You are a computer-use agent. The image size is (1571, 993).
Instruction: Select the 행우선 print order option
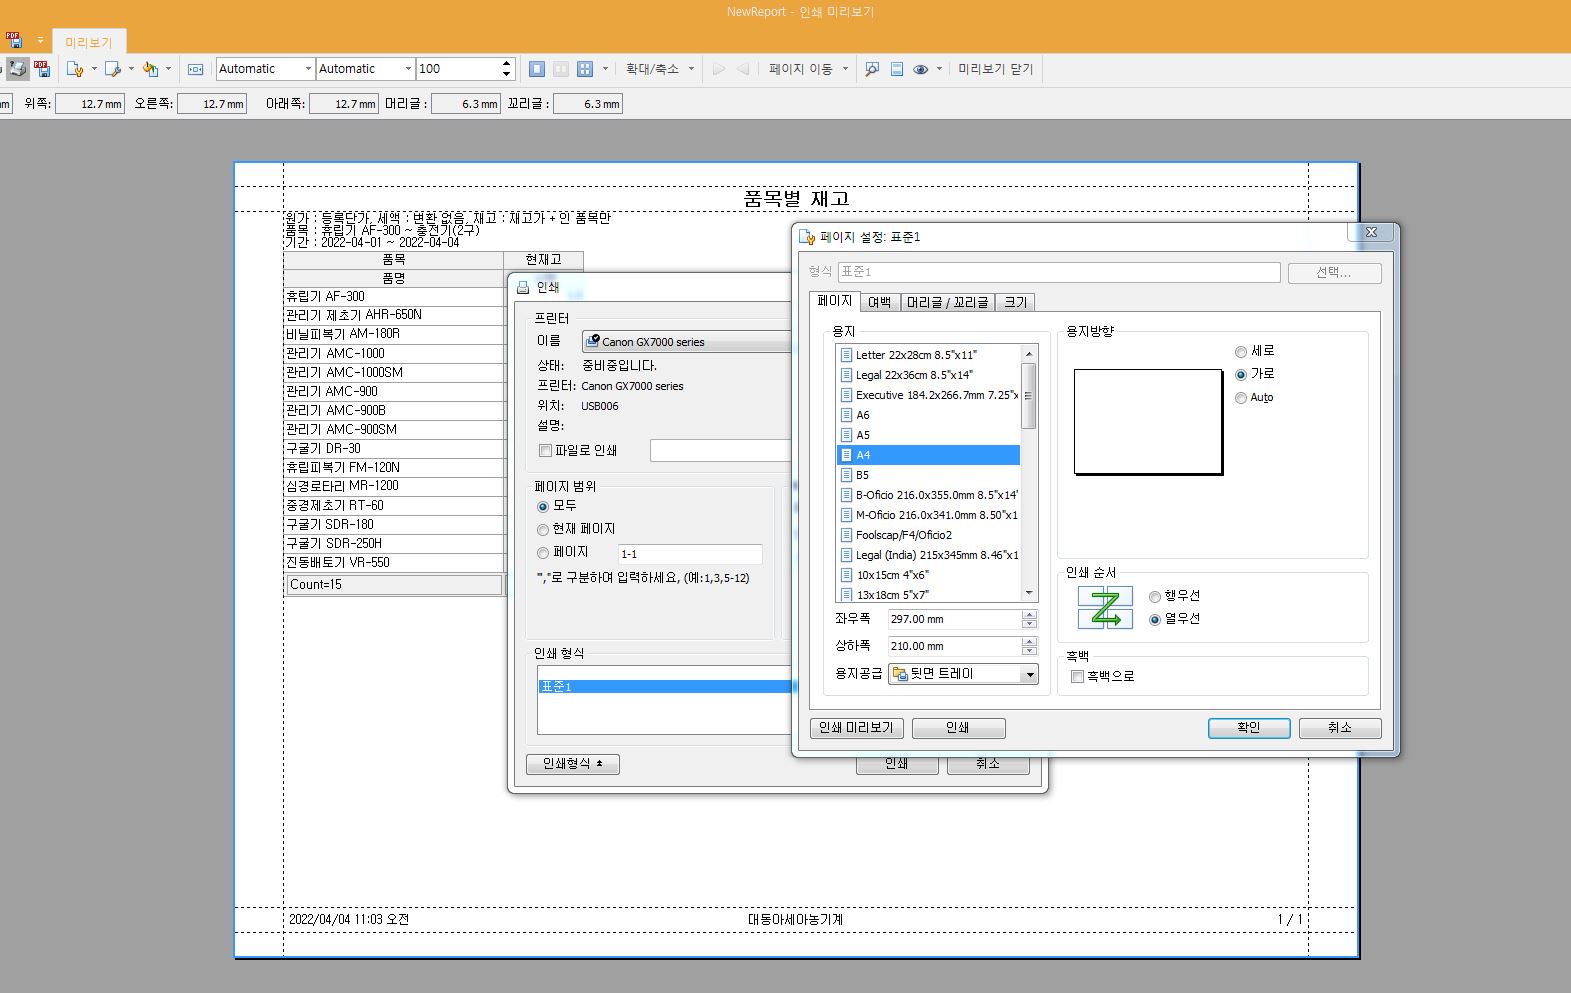pyautogui.click(x=1155, y=597)
